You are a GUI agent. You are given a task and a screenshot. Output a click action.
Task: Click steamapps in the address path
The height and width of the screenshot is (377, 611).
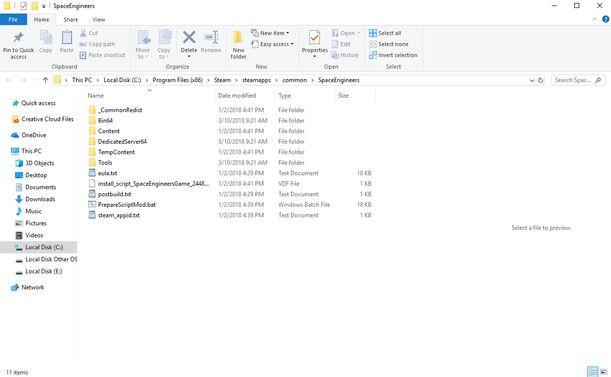(x=256, y=80)
